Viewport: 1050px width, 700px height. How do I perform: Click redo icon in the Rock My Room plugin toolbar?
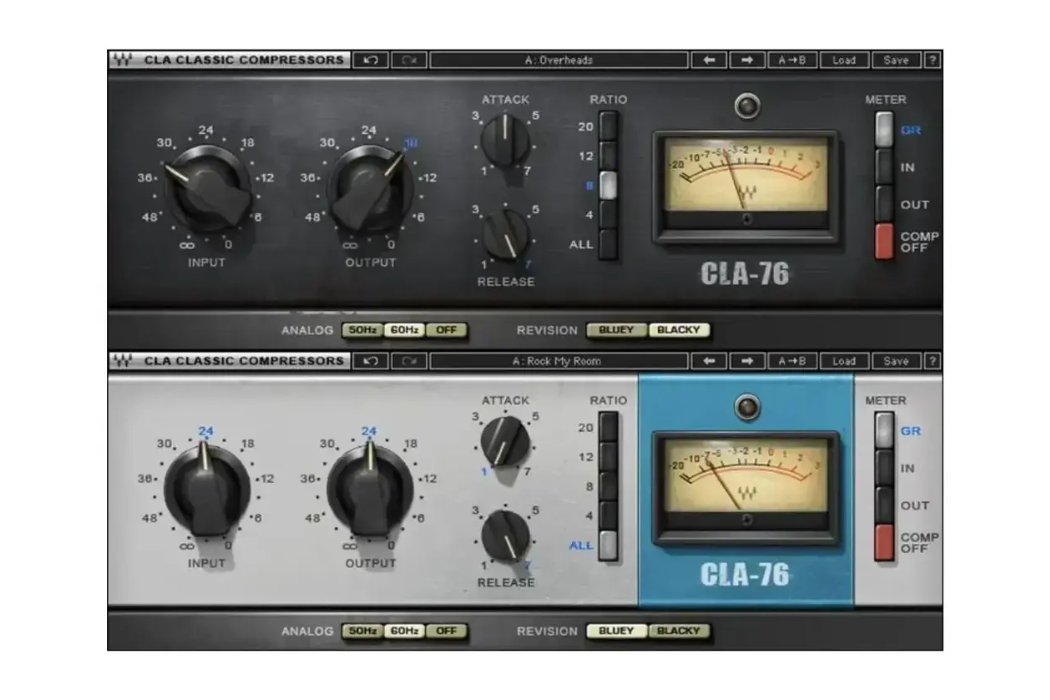408,361
